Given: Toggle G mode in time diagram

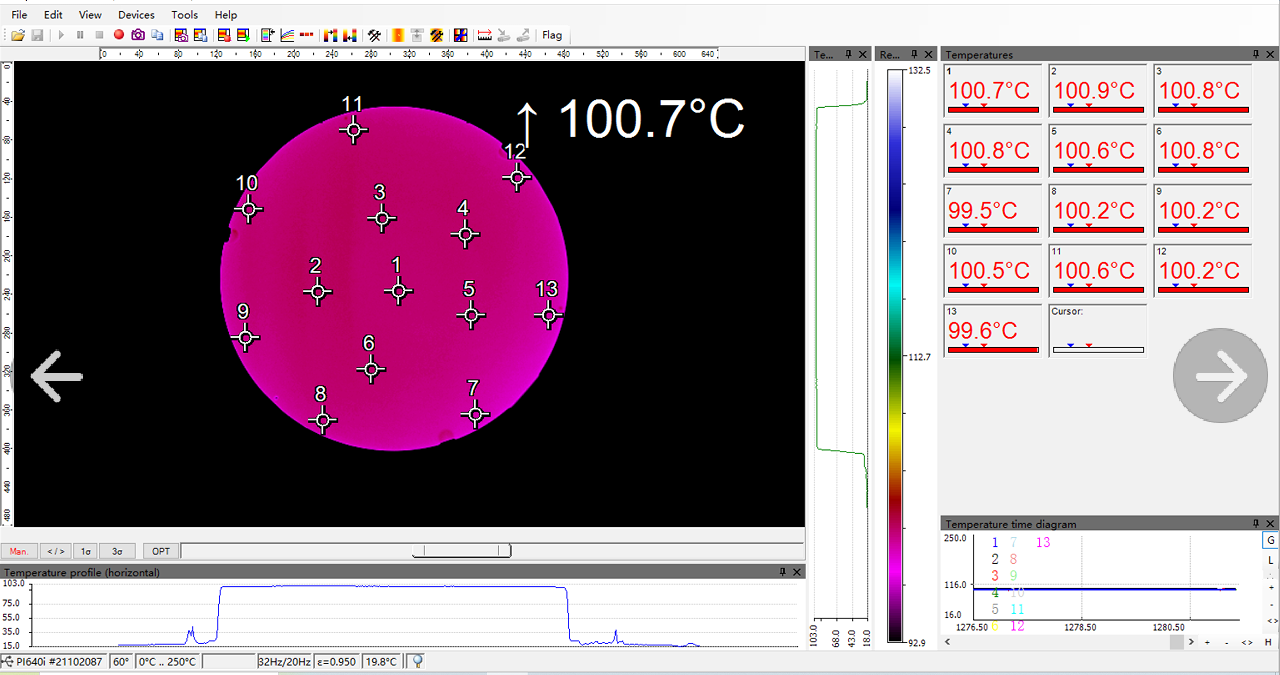Looking at the screenshot, I should pyautogui.click(x=1270, y=540).
